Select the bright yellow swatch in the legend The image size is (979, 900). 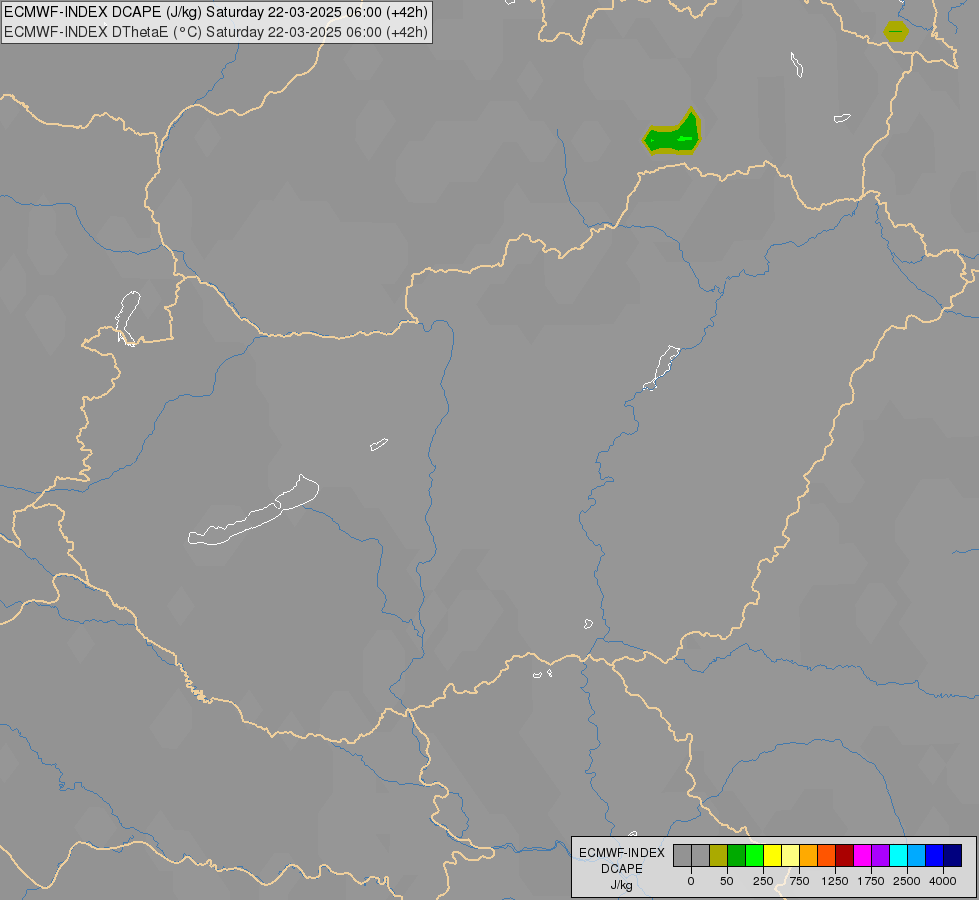tap(773, 855)
